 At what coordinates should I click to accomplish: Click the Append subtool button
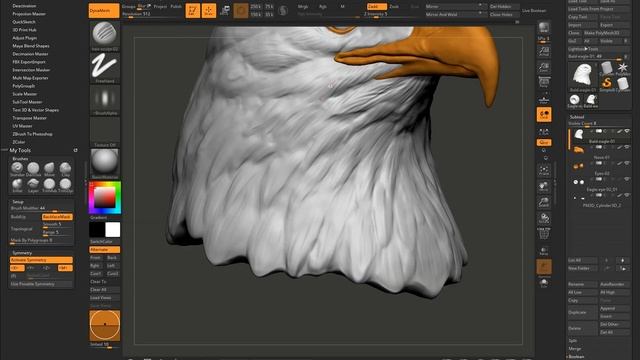click(x=614, y=309)
